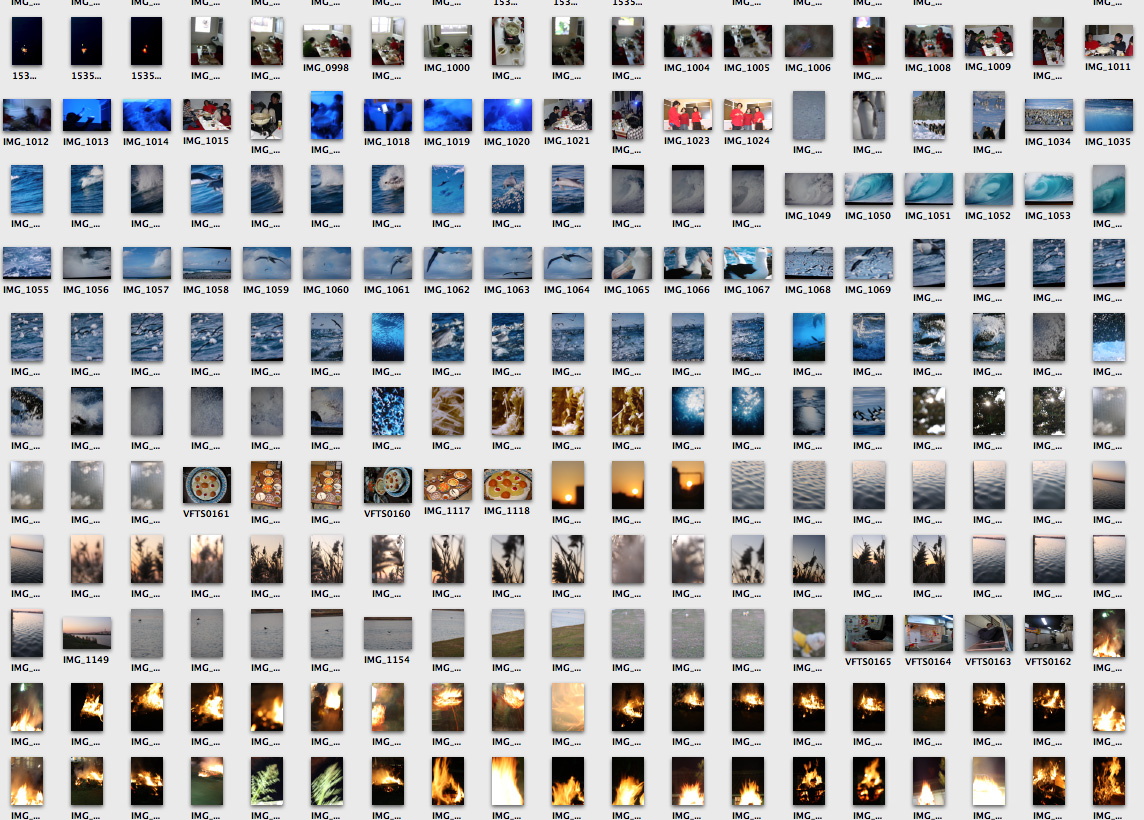Open the VFTS0161 plate thumbnail
Viewport: 1144px width, 820px height.
tap(206, 486)
